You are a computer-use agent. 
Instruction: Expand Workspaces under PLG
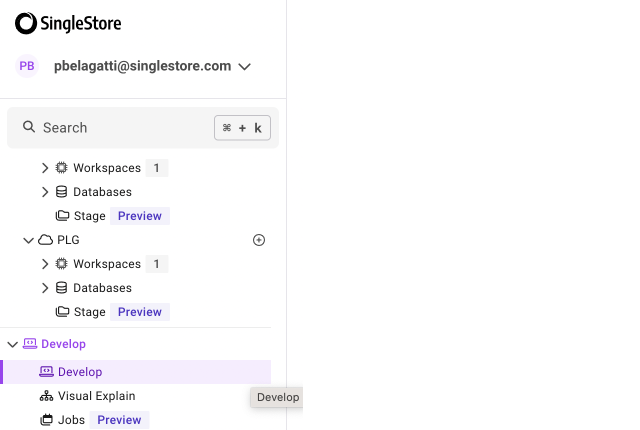[45, 264]
